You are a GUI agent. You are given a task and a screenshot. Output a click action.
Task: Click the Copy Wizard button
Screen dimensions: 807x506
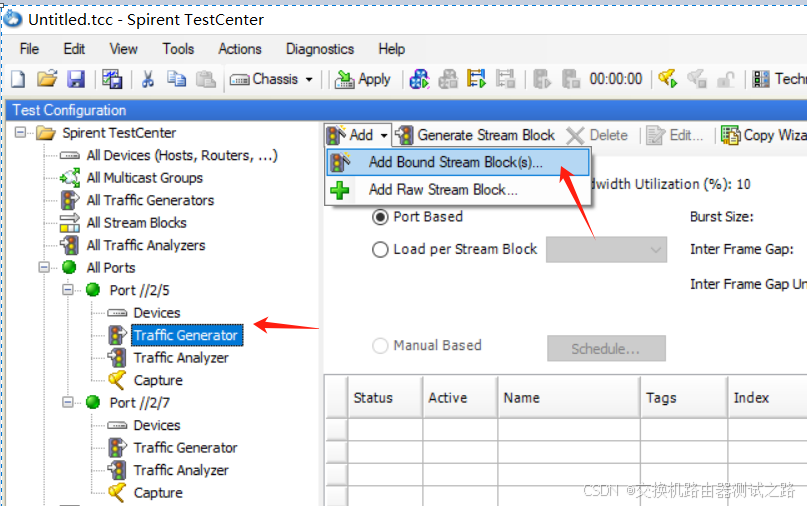[x=763, y=135]
